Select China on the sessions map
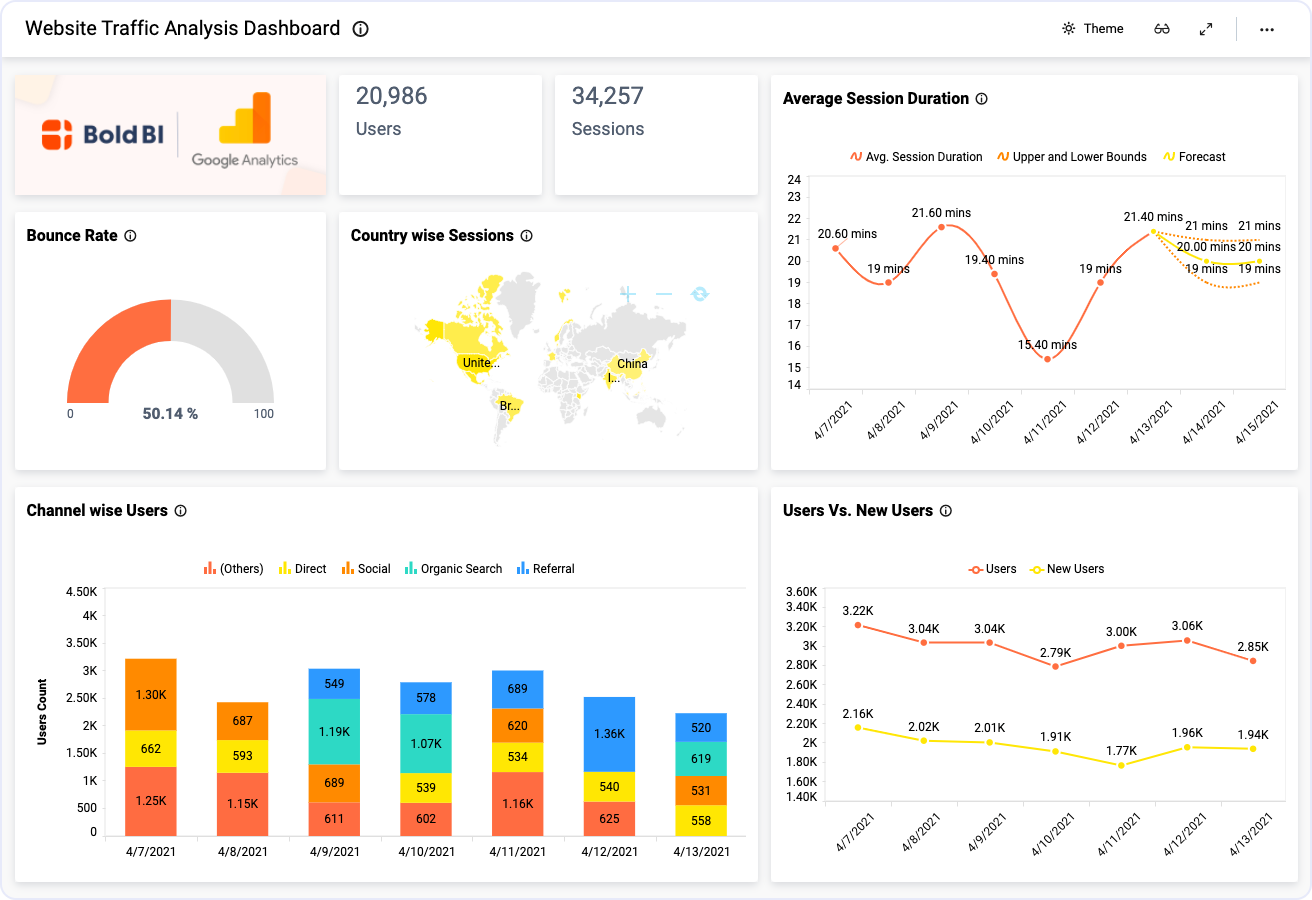The height and width of the screenshot is (900, 1312). [630, 362]
